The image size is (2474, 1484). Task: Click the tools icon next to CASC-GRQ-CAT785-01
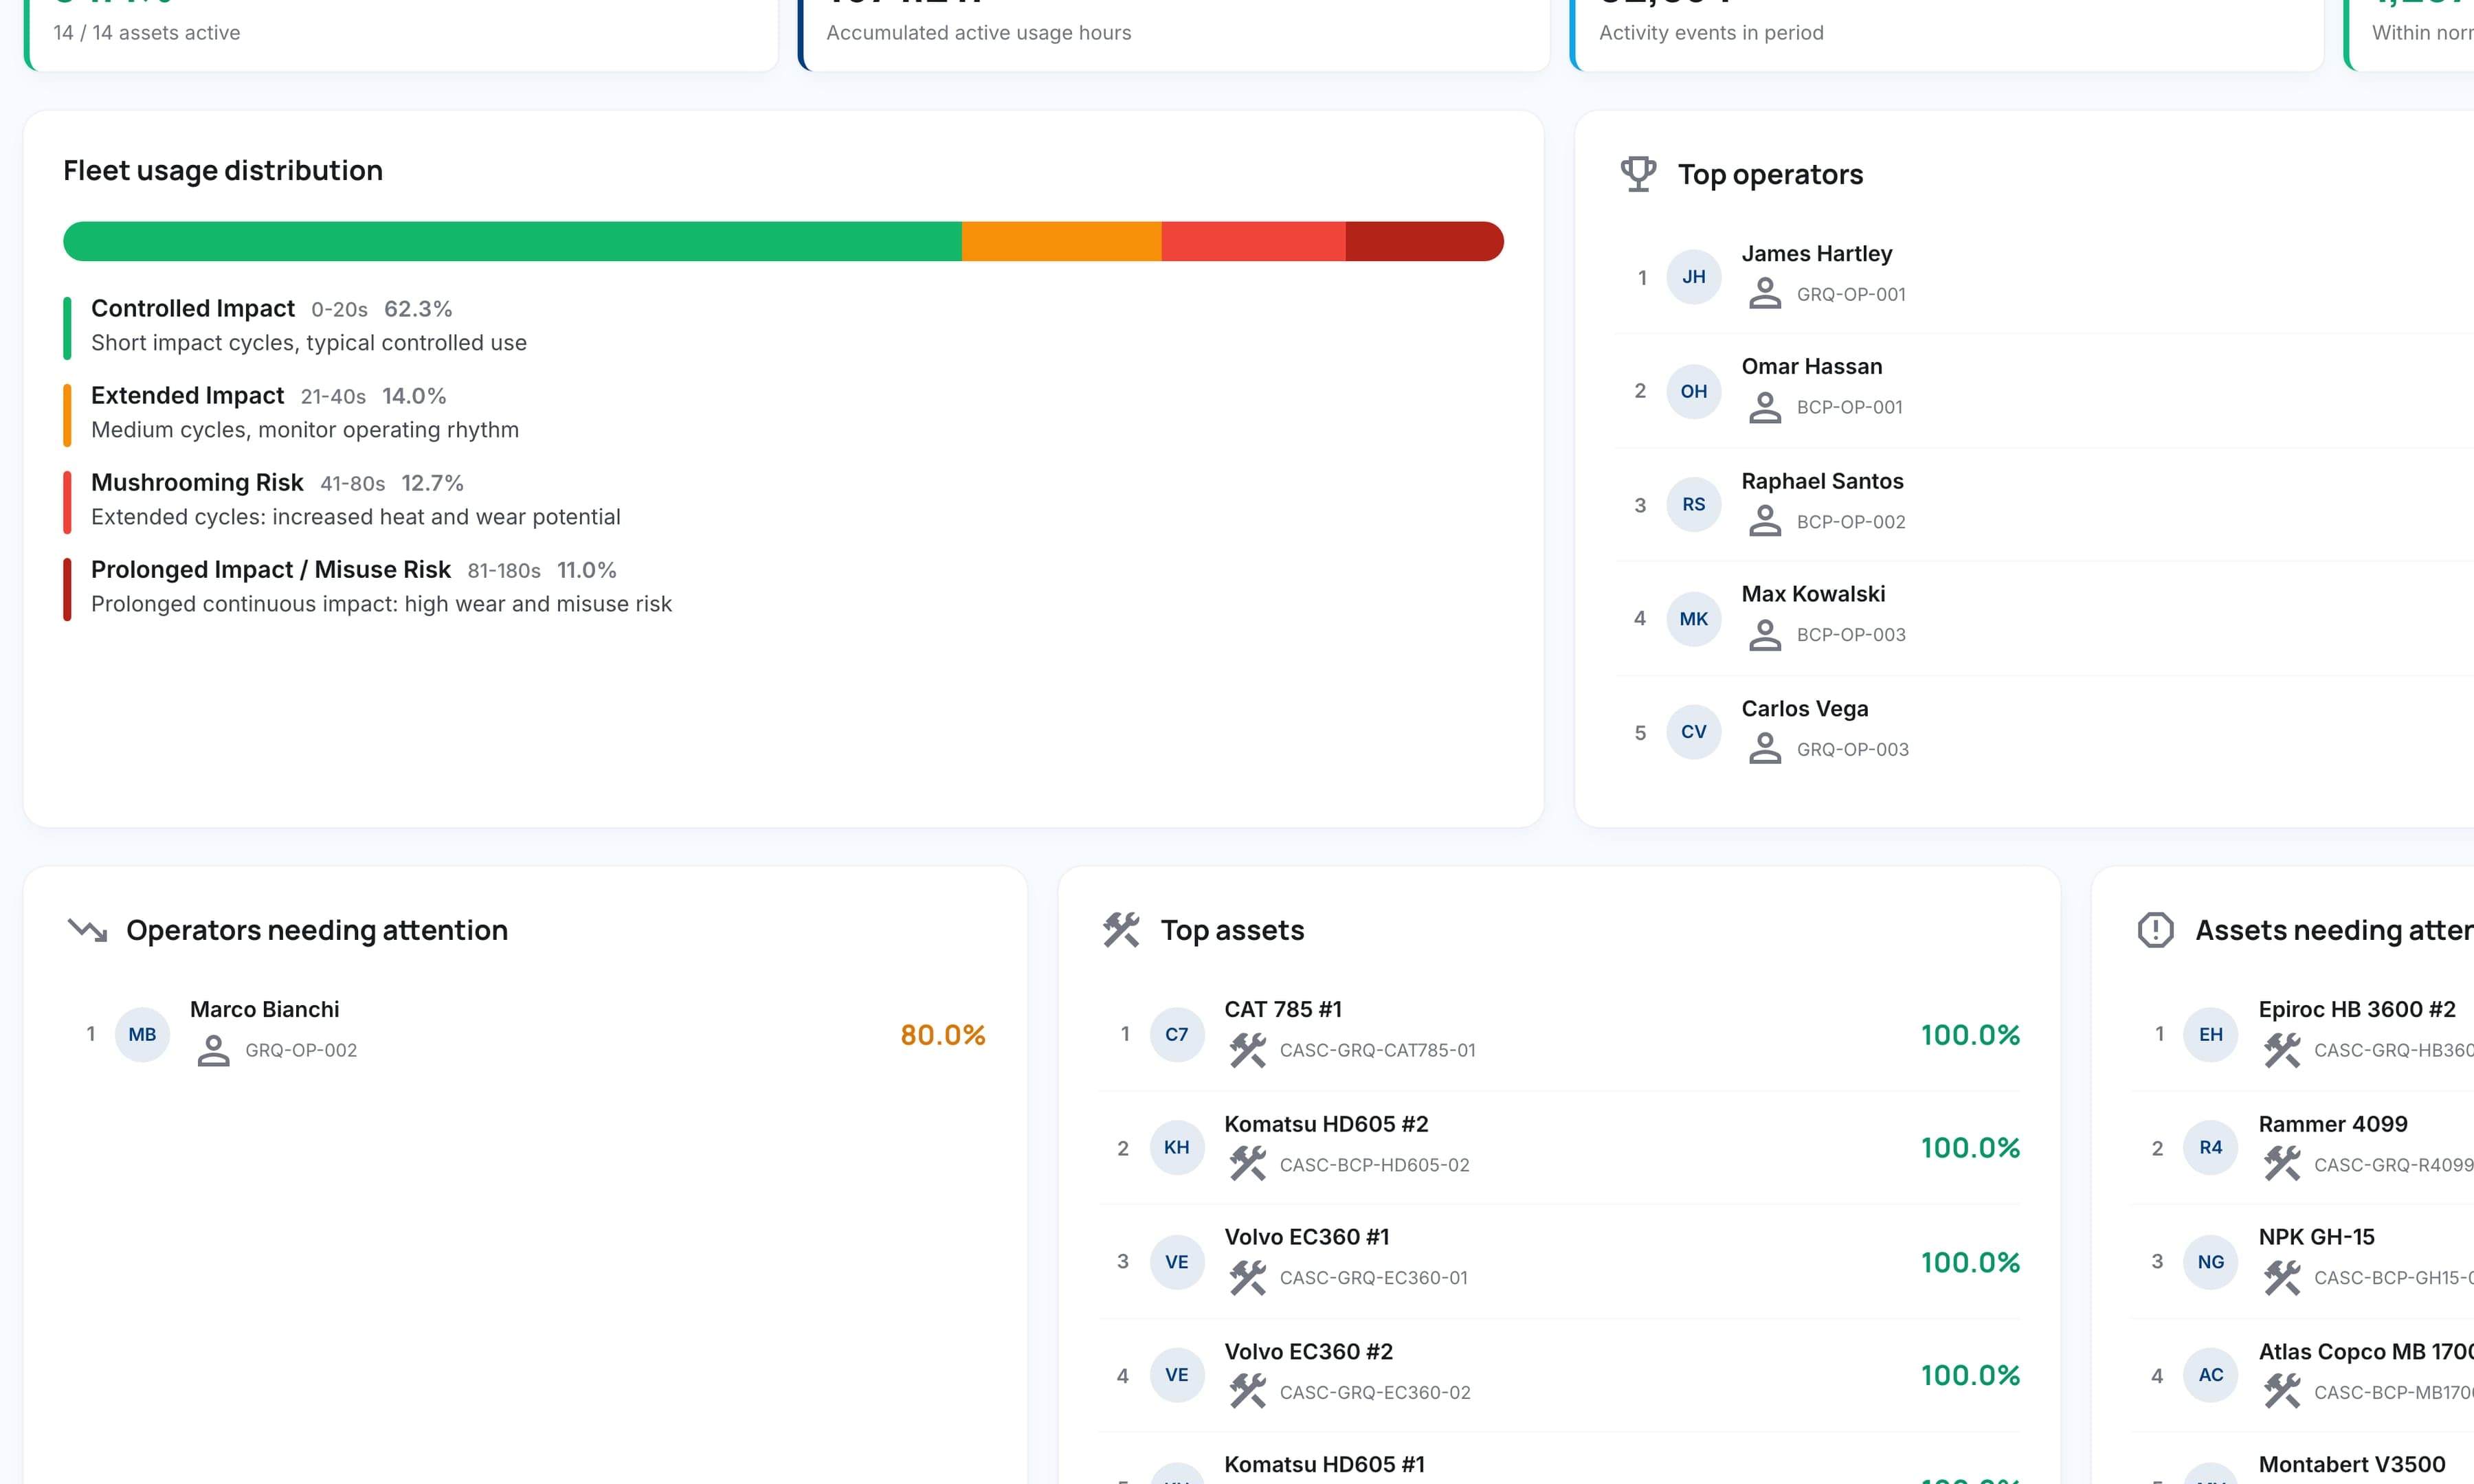1247,1050
